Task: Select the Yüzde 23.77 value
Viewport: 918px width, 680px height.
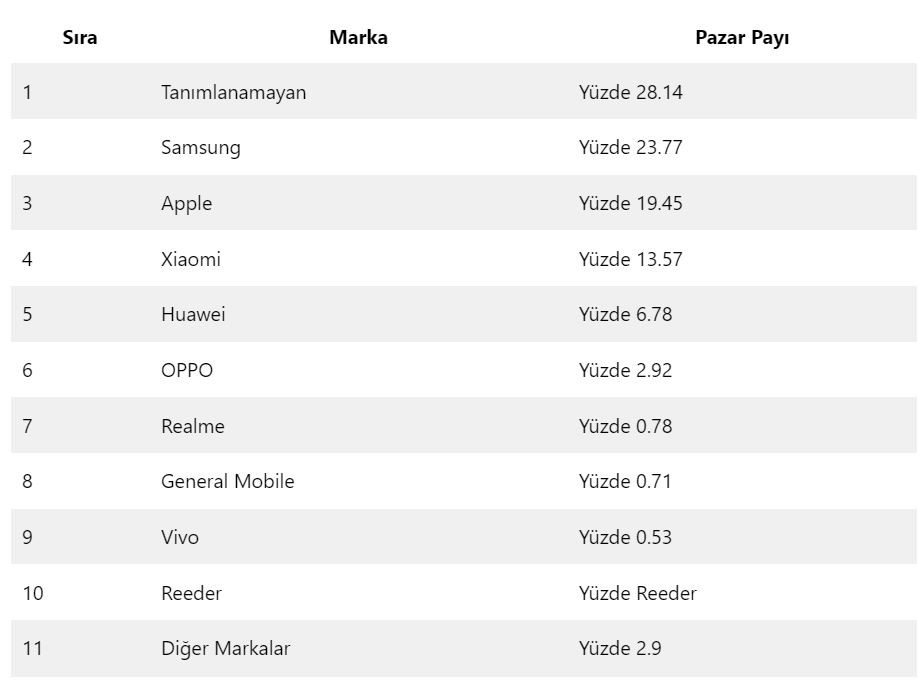Action: point(630,148)
